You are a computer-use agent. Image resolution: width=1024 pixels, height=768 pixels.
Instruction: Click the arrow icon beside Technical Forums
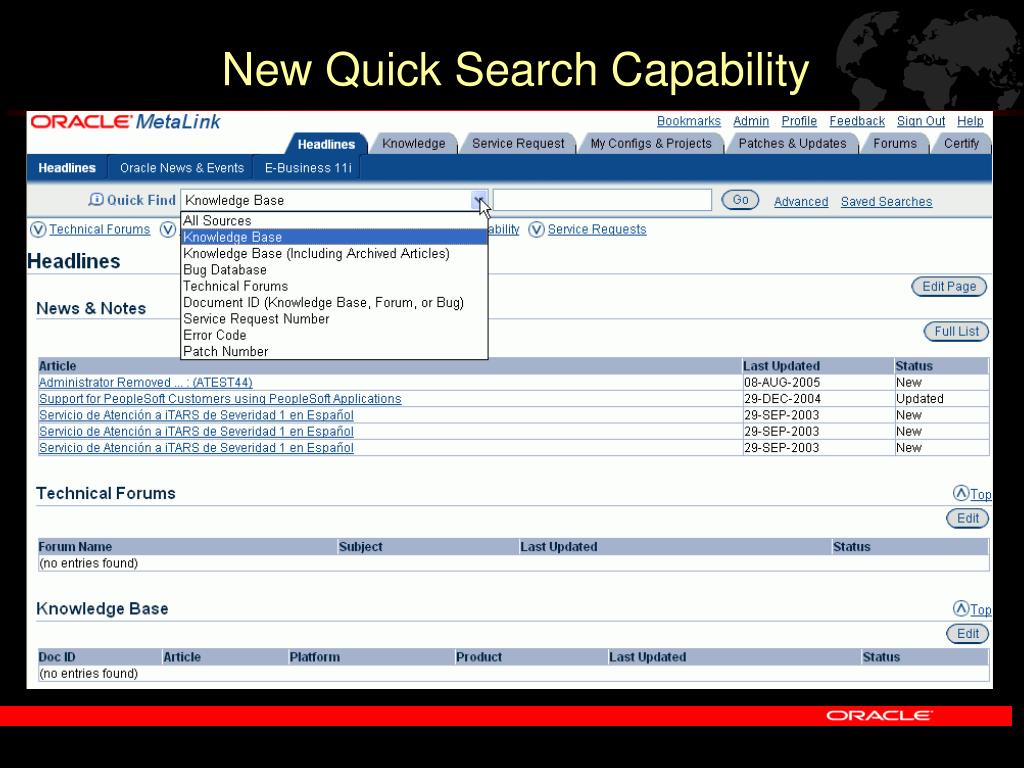[39, 230]
